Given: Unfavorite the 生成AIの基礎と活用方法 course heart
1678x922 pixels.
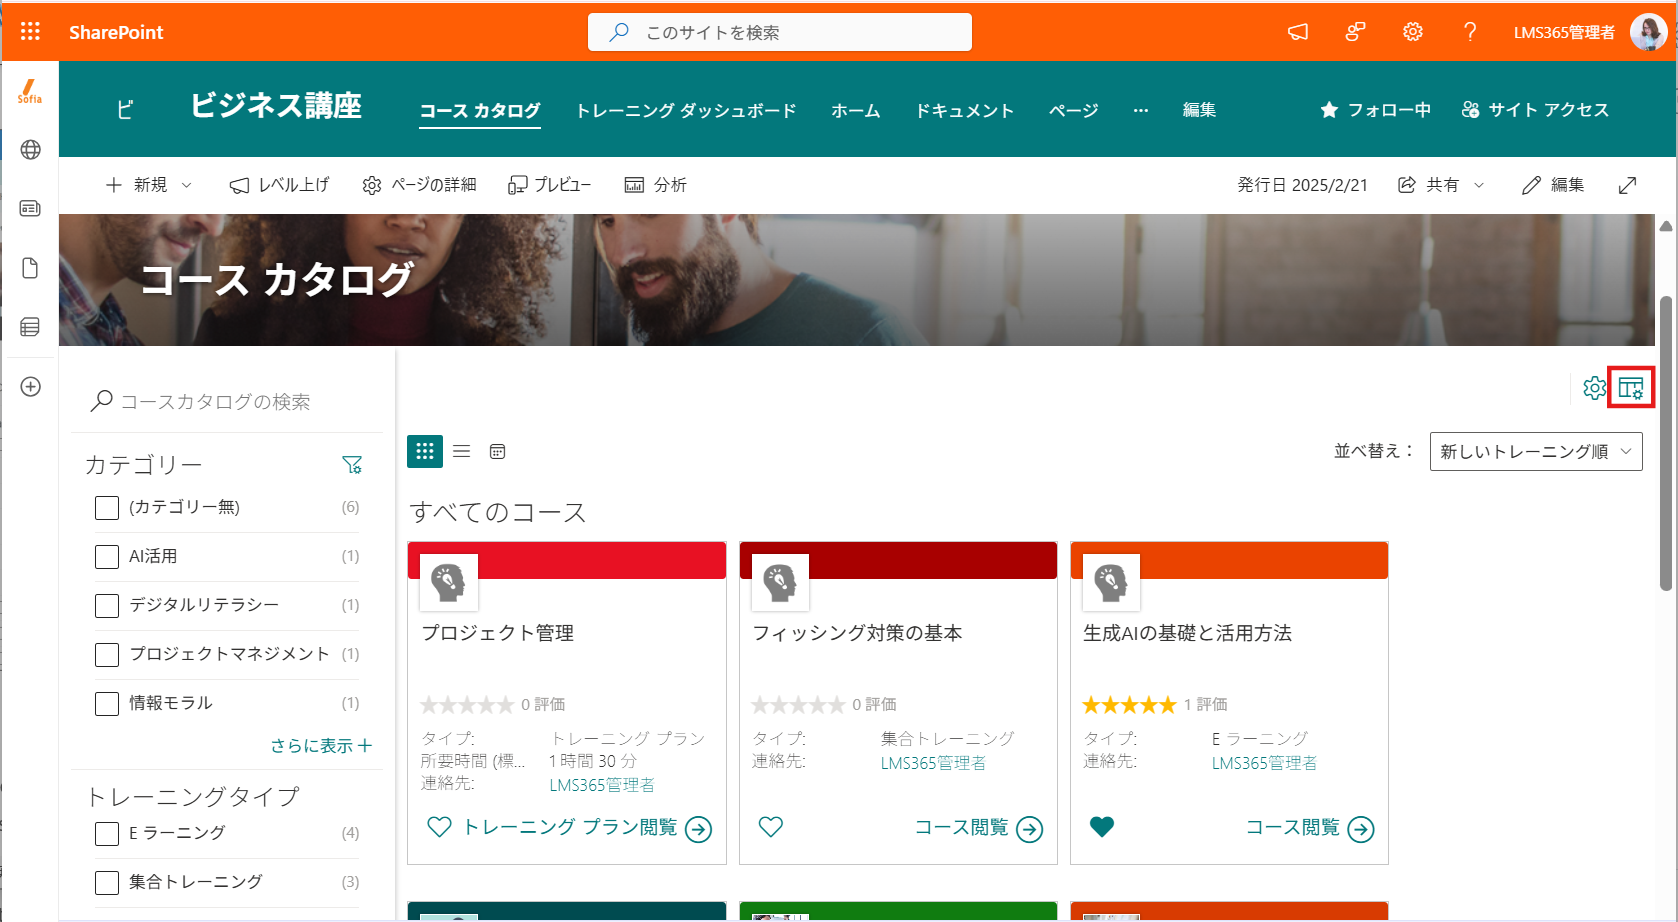Looking at the screenshot, I should coord(1101,827).
